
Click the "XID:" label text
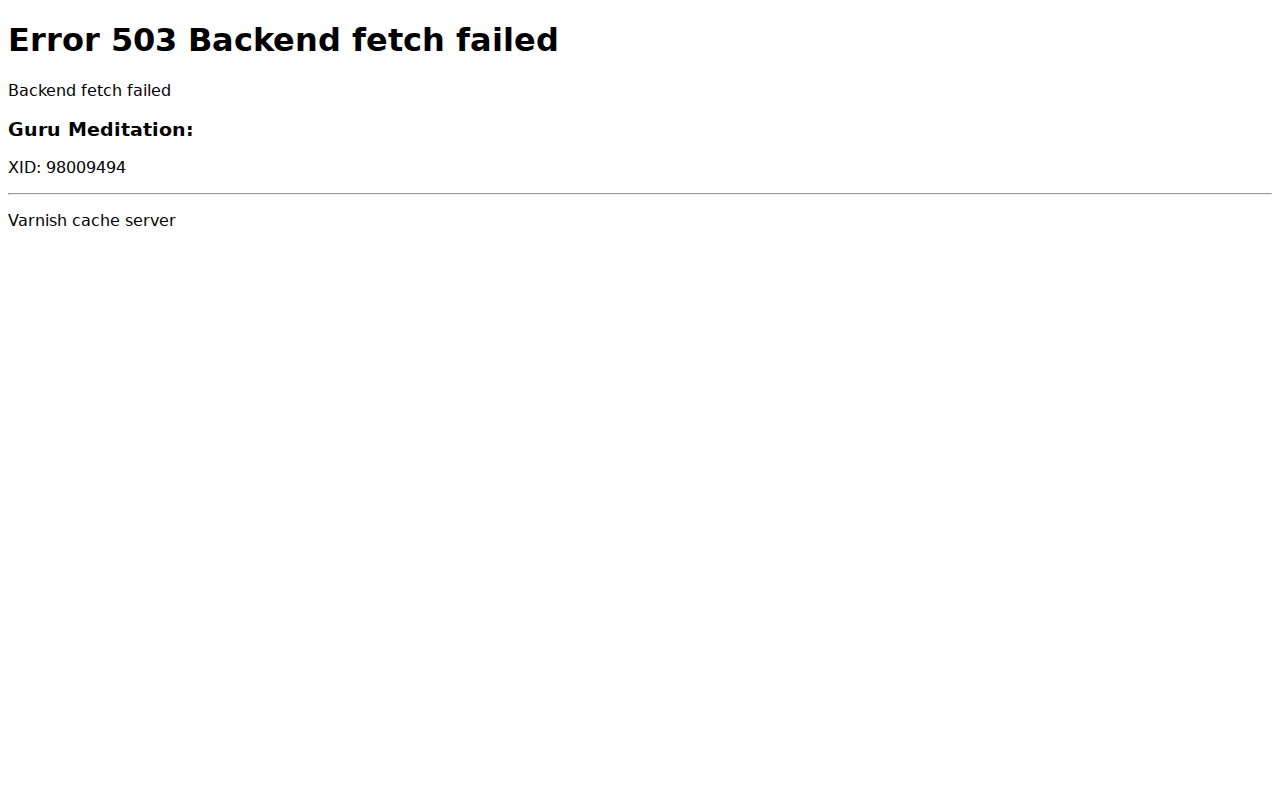click(x=25, y=167)
